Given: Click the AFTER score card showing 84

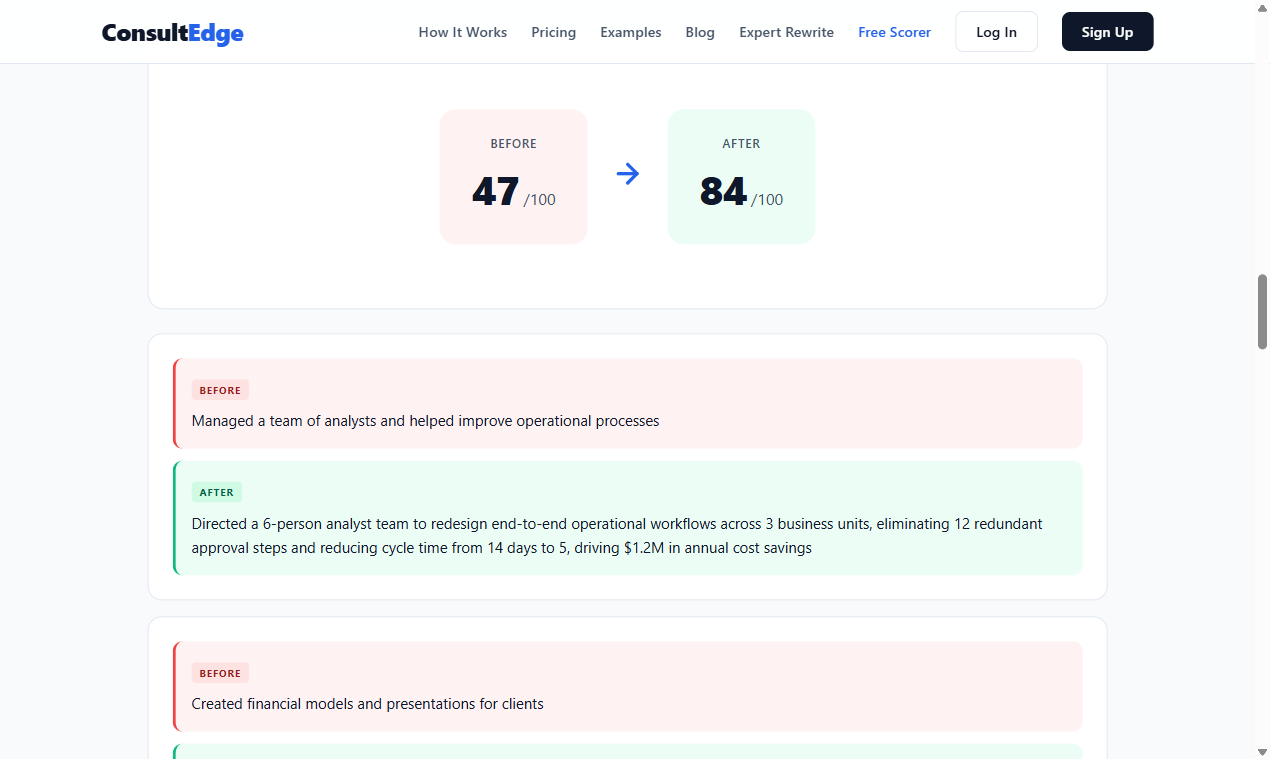Looking at the screenshot, I should (741, 176).
